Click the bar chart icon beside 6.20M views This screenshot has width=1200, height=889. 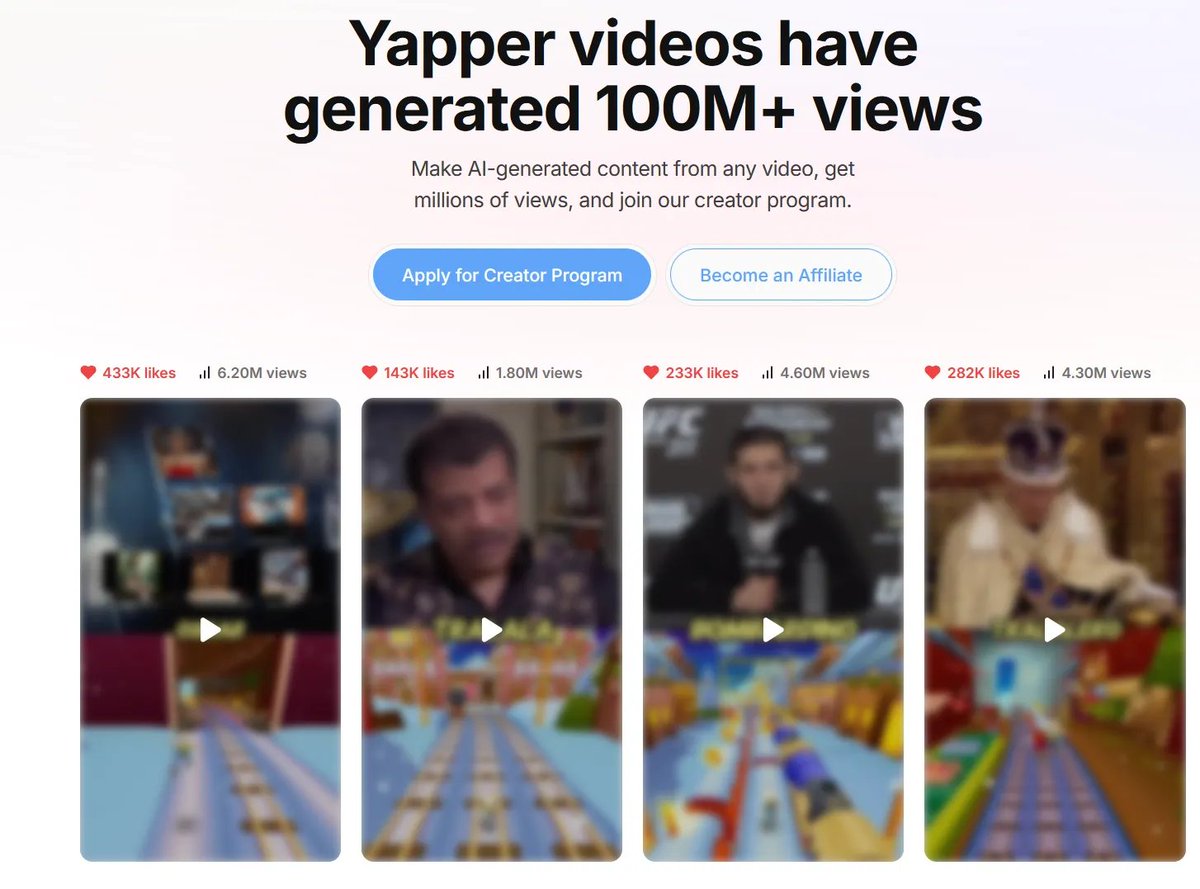pyautogui.click(x=205, y=373)
